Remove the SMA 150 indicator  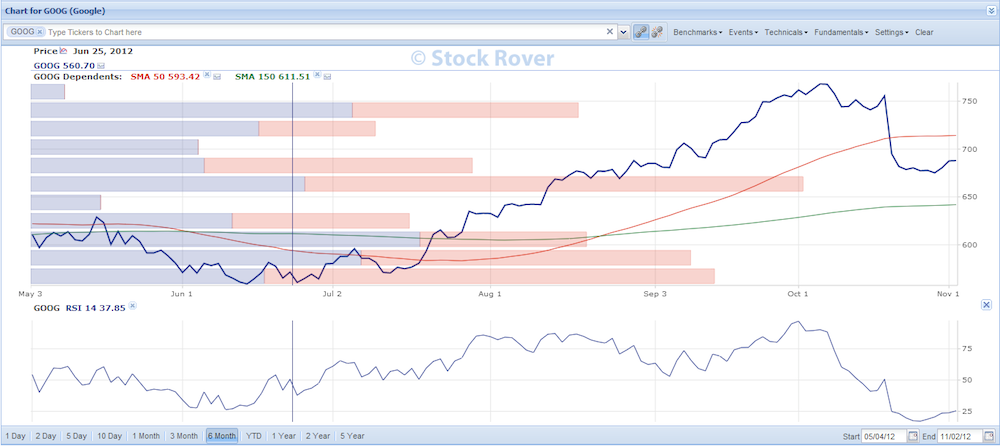317,75
